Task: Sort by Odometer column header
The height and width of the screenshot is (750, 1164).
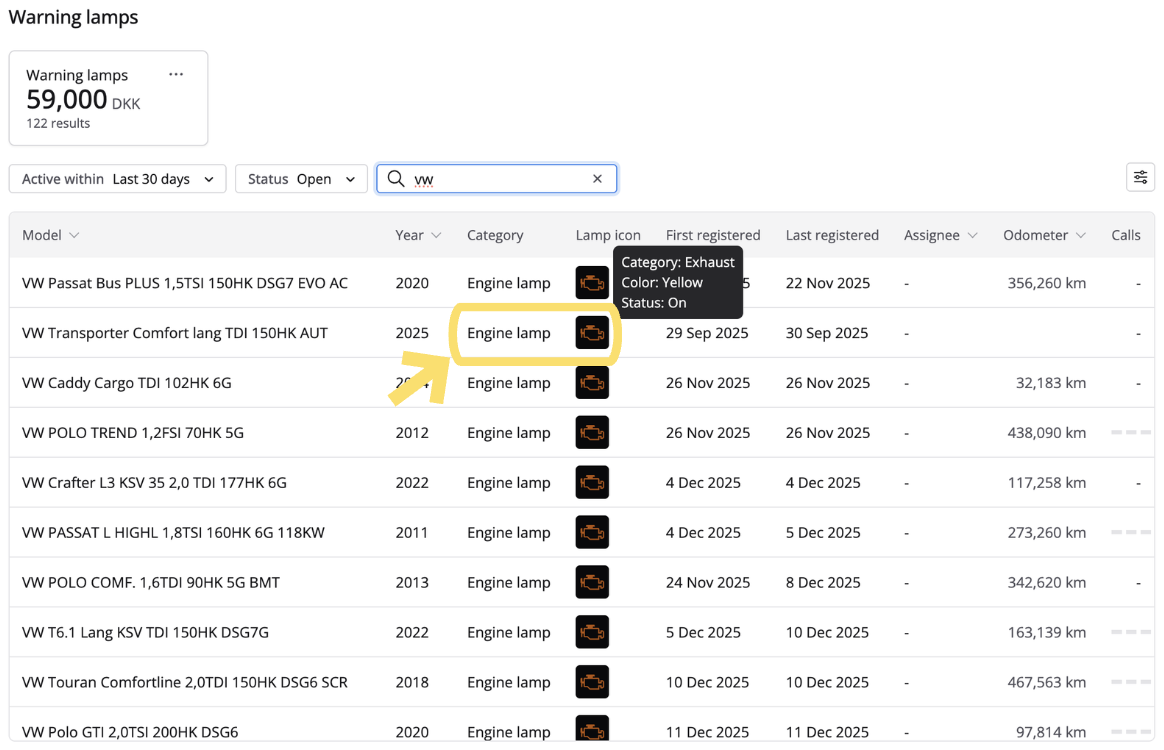Action: tap(1044, 235)
